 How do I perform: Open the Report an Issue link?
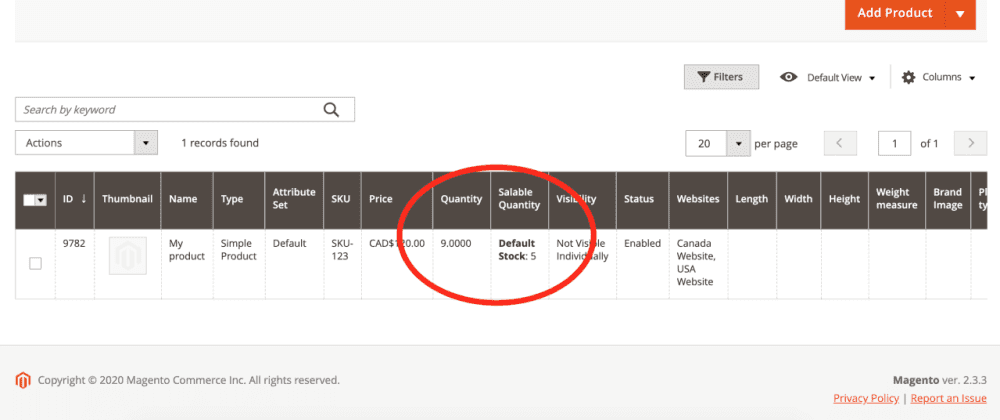[948, 398]
